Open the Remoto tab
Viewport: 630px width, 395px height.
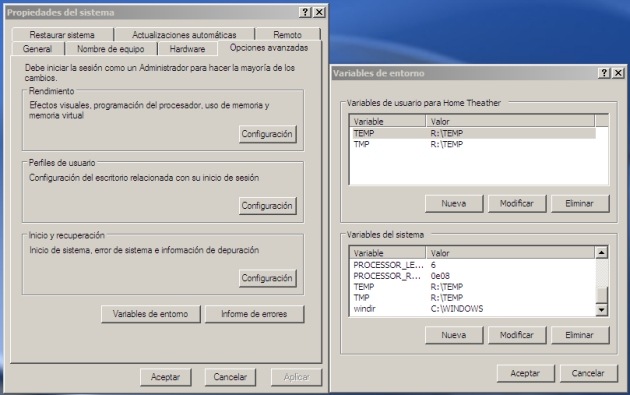[288, 35]
